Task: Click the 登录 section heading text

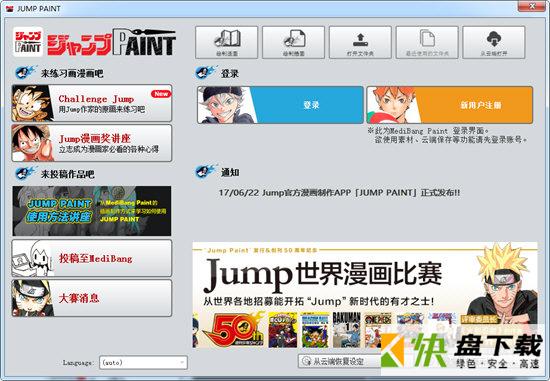Action: point(230,73)
